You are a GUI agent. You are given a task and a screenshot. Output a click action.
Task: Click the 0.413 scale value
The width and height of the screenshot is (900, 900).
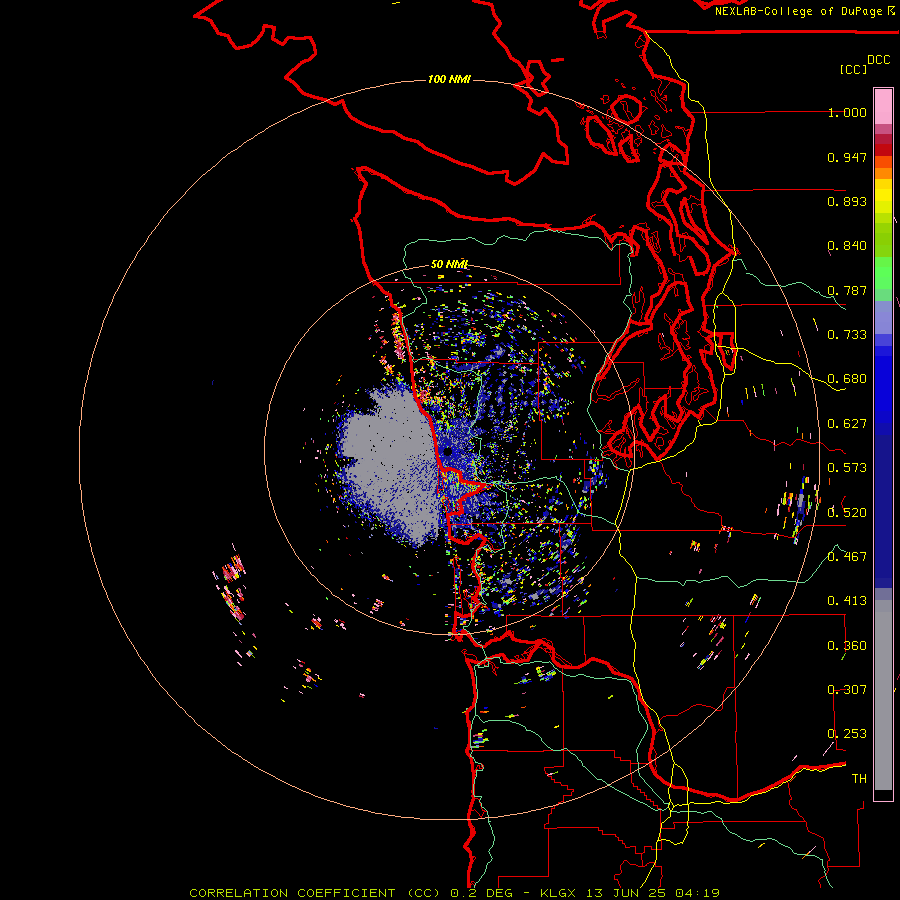click(847, 601)
